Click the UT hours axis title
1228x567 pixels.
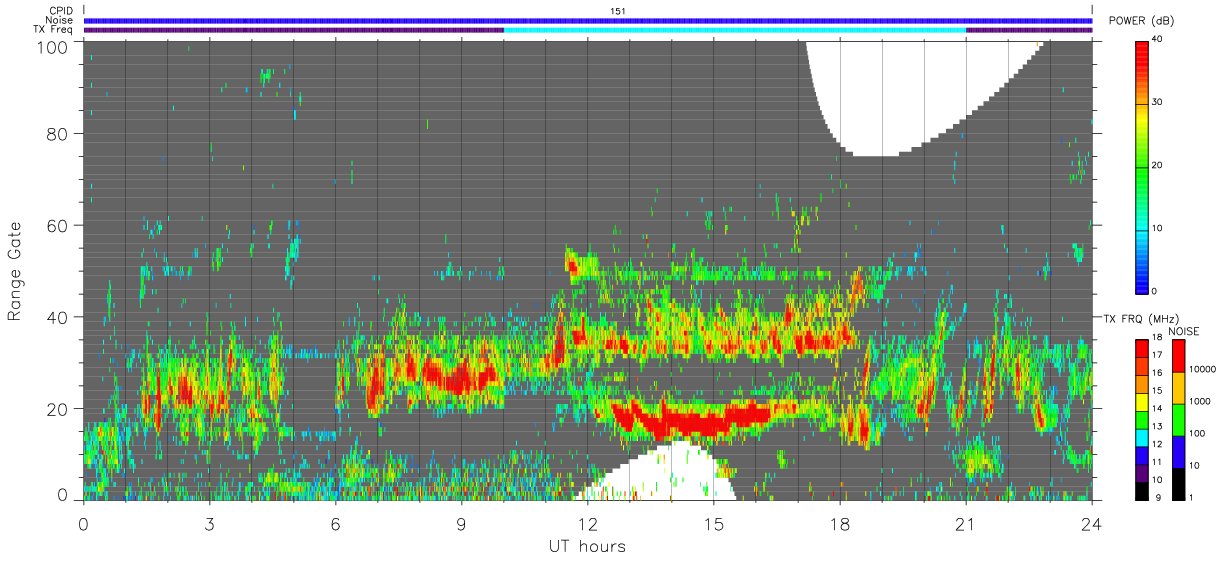[587, 546]
